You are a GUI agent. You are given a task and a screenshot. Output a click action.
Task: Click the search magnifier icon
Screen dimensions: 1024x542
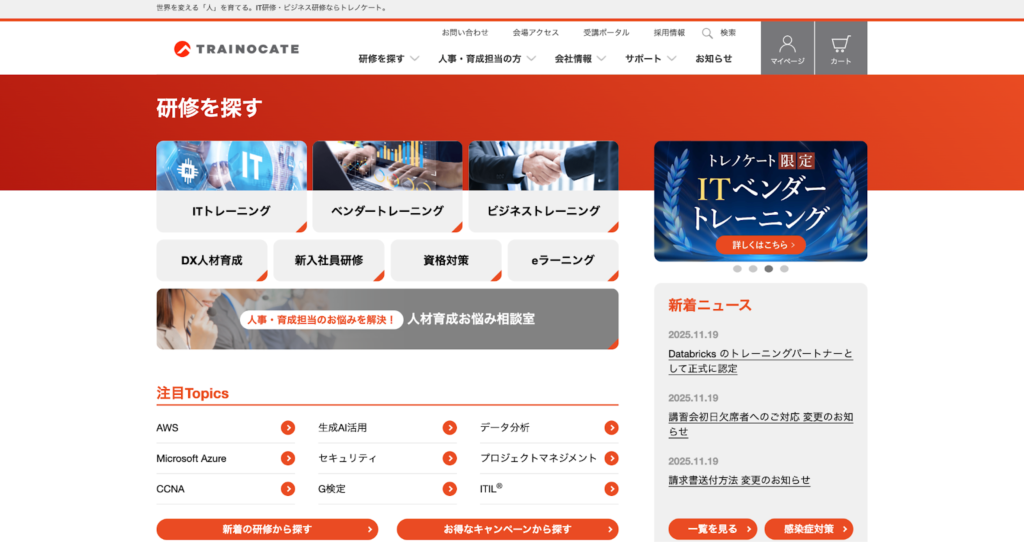707,33
